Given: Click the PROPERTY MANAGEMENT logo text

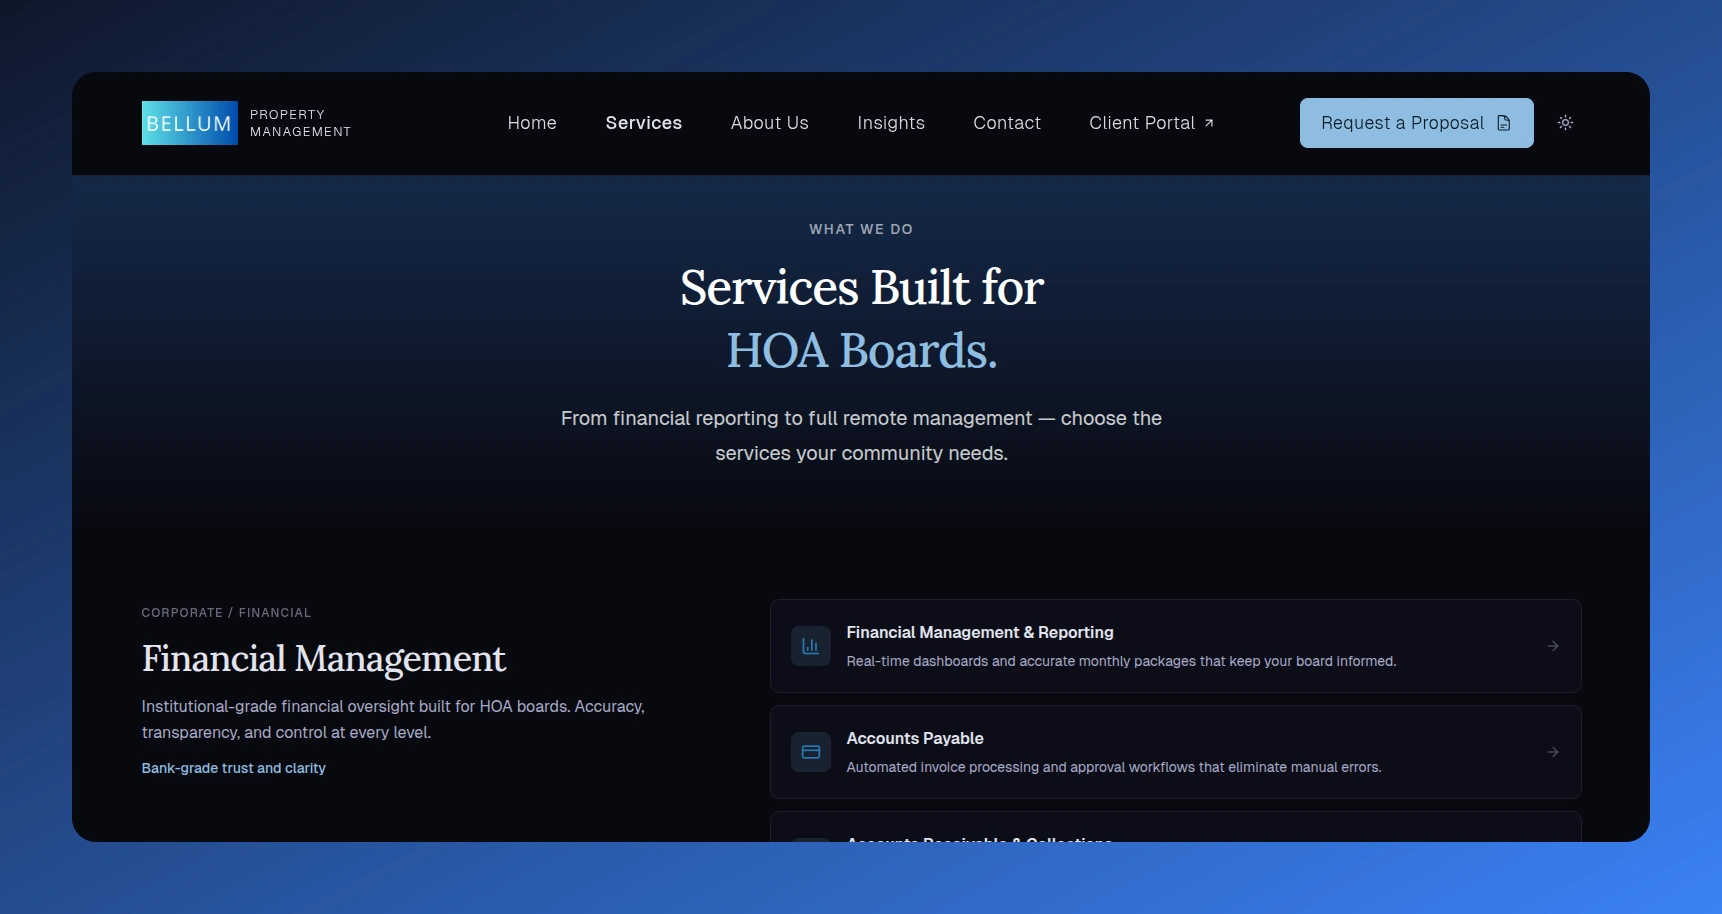Looking at the screenshot, I should pyautogui.click(x=300, y=123).
